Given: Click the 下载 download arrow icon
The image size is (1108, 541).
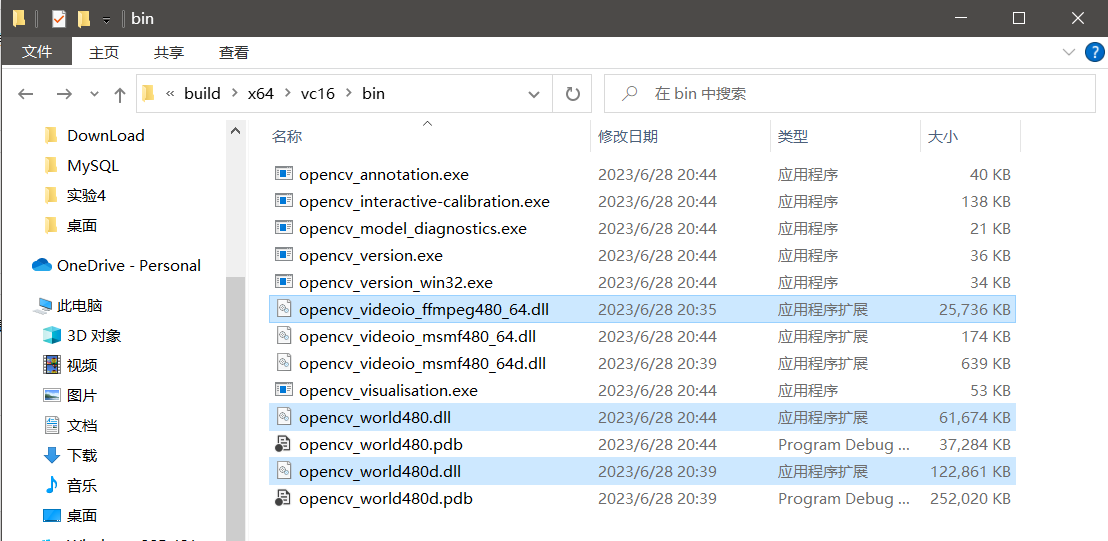Looking at the screenshot, I should tap(52, 455).
